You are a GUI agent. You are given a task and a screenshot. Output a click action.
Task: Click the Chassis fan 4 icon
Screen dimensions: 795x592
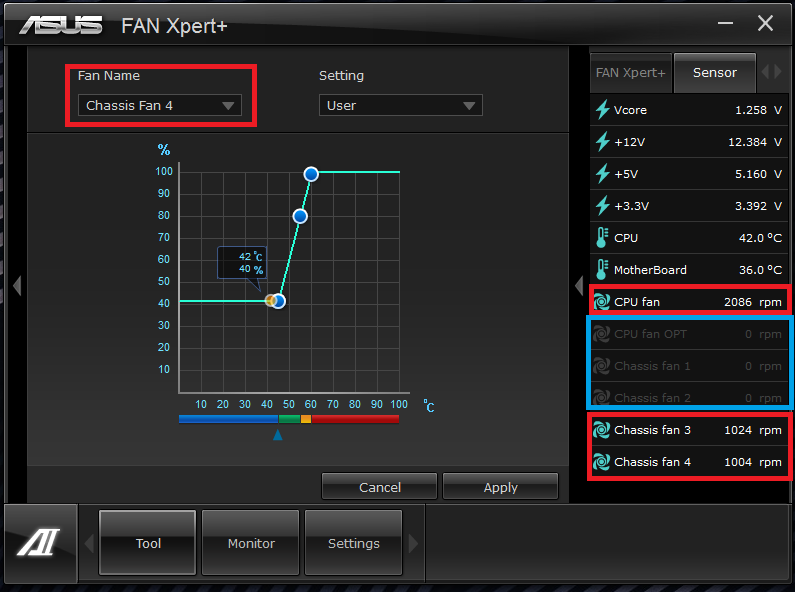point(602,462)
